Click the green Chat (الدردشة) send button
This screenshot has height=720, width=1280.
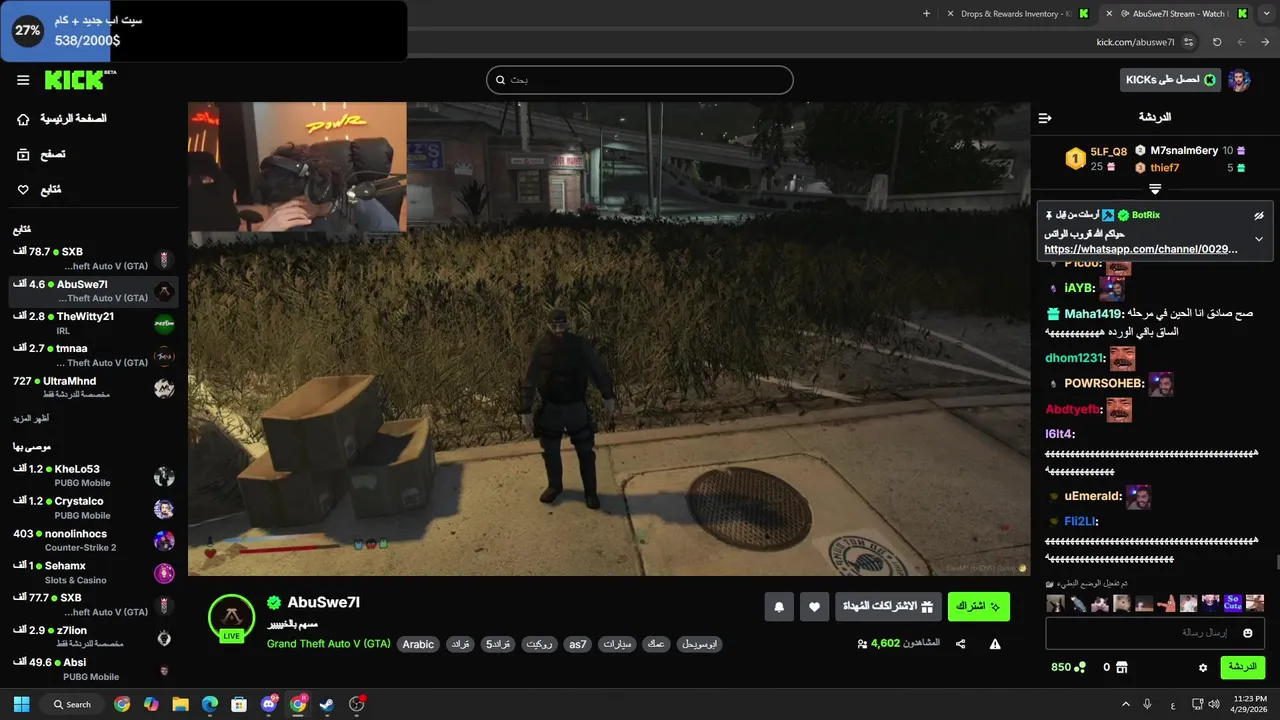click(1242, 667)
